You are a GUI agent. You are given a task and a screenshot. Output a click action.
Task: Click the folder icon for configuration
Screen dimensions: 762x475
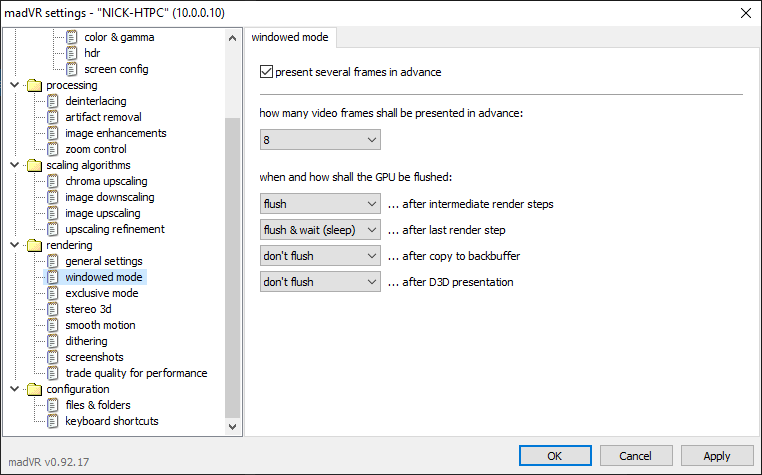click(x=34, y=389)
